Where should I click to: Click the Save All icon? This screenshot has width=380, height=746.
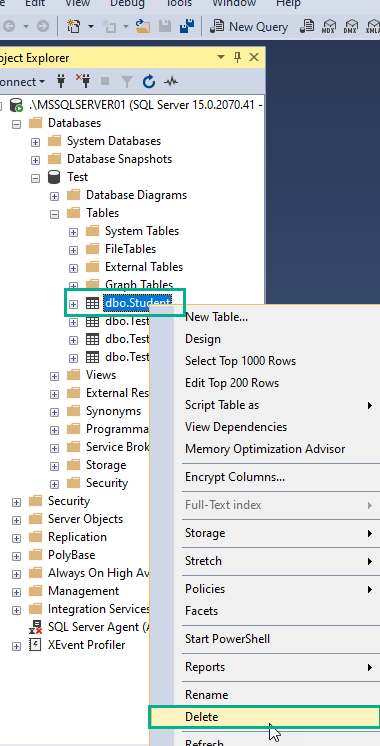pos(186,27)
